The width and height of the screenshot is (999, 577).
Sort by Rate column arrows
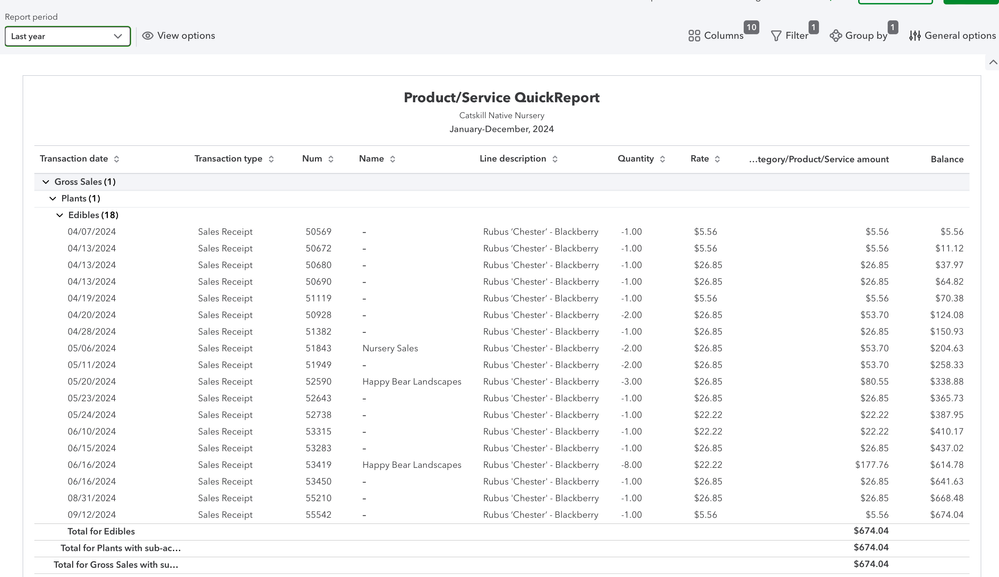[717, 159]
